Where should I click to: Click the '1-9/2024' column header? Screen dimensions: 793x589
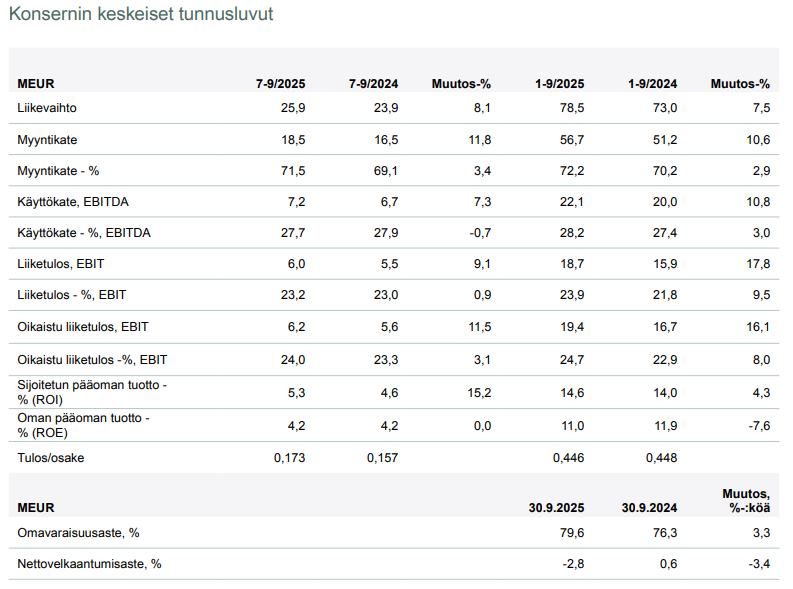pos(653,84)
